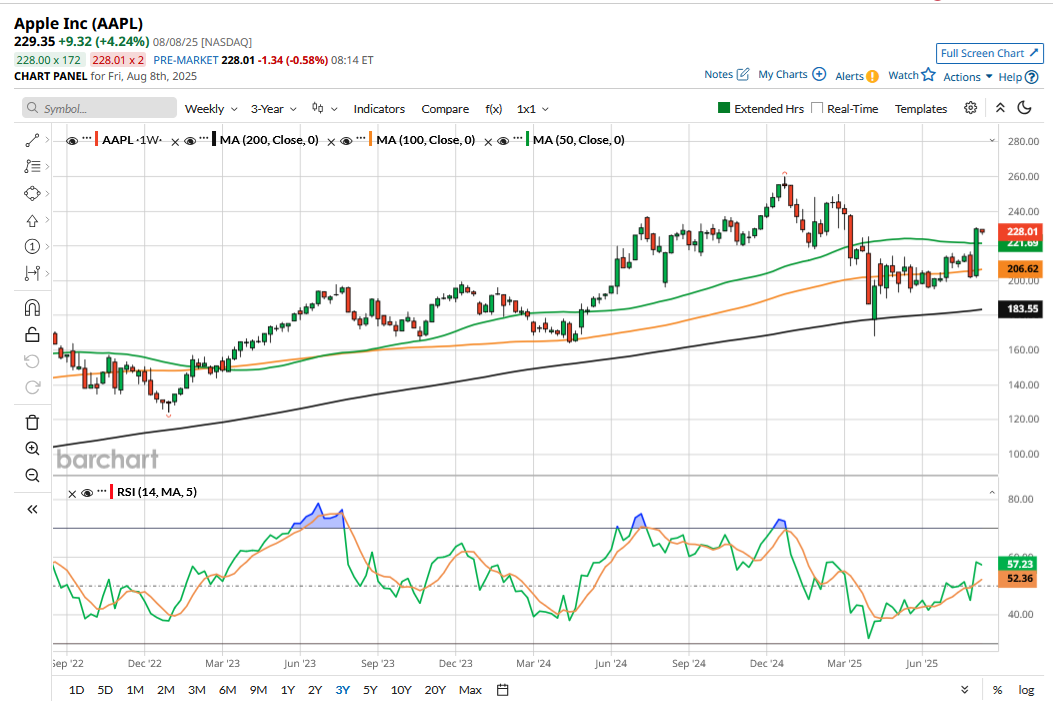Click the orange MA (100, Close, 0) color swatch

click(x=371, y=140)
